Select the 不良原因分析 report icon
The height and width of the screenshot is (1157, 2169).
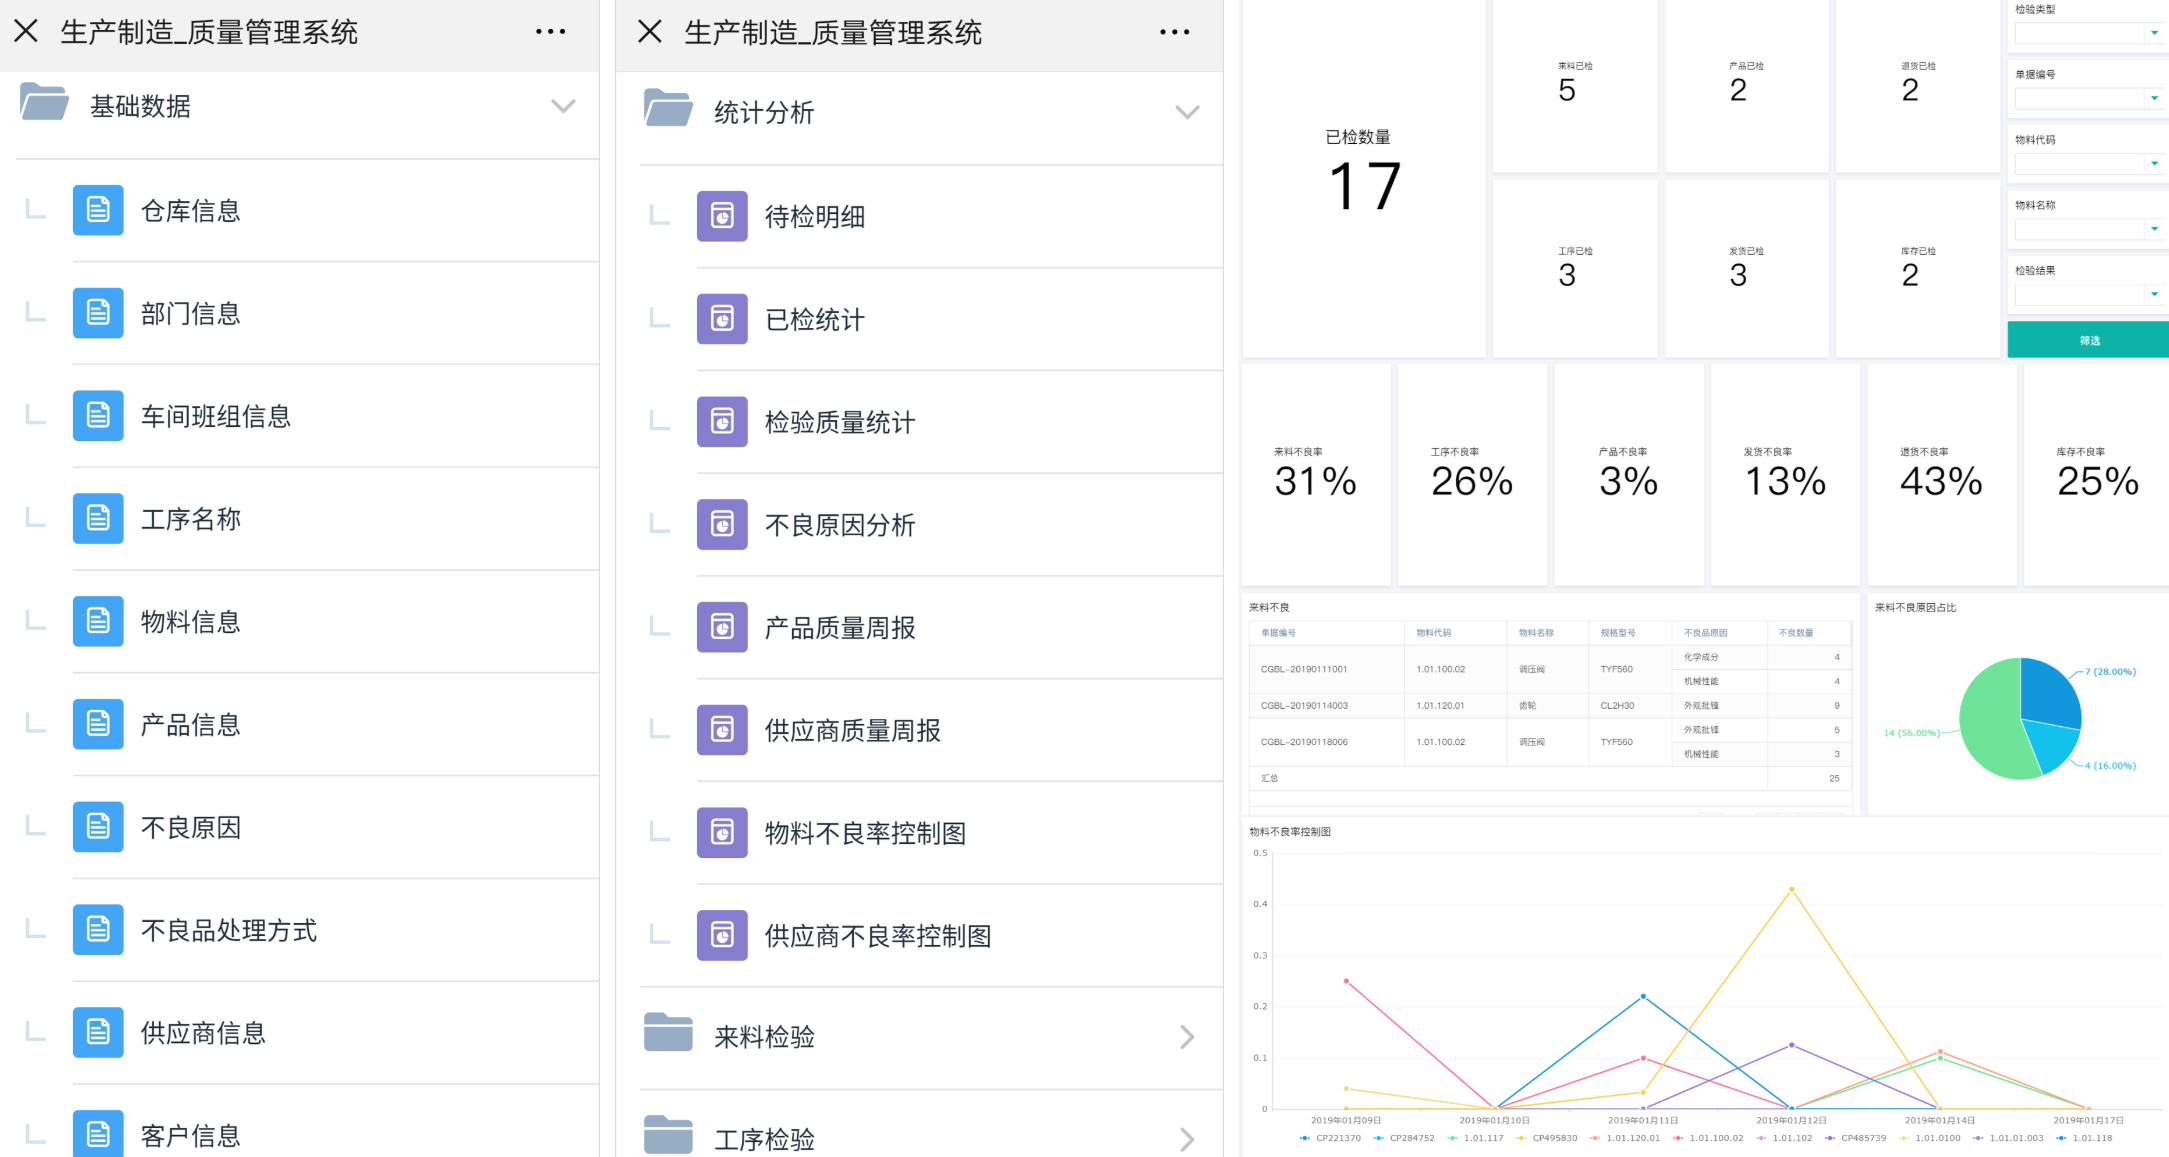[722, 524]
